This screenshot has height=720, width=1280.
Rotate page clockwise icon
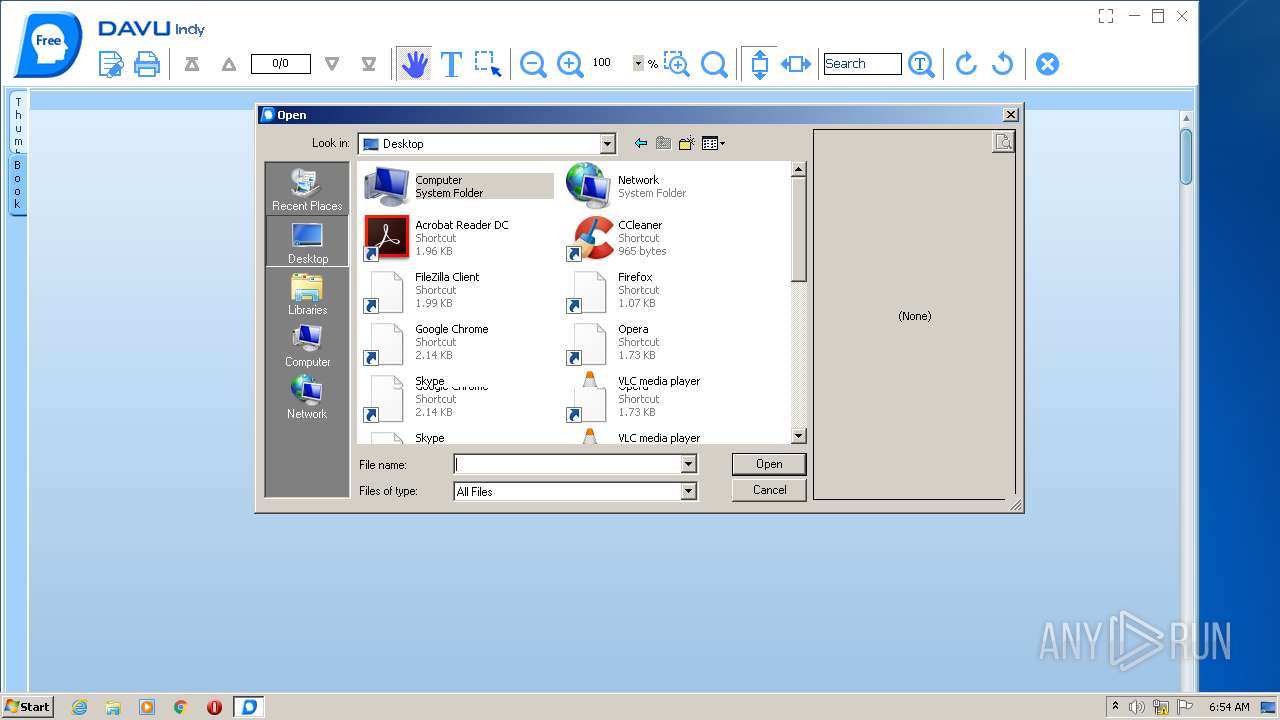[x=965, y=64]
